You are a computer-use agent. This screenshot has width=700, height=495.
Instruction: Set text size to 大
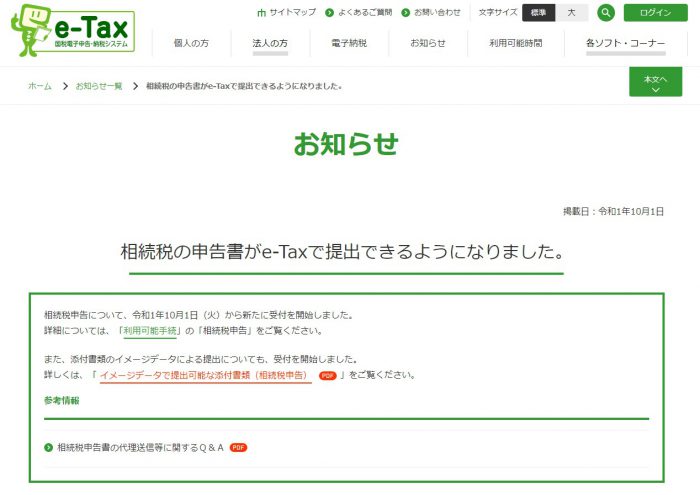click(571, 13)
